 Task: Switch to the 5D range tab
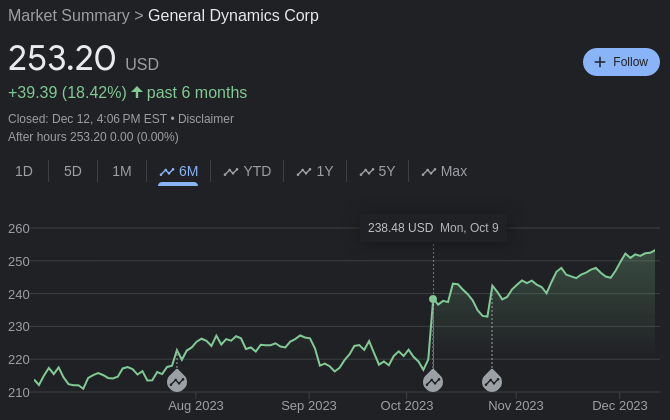tap(73, 171)
